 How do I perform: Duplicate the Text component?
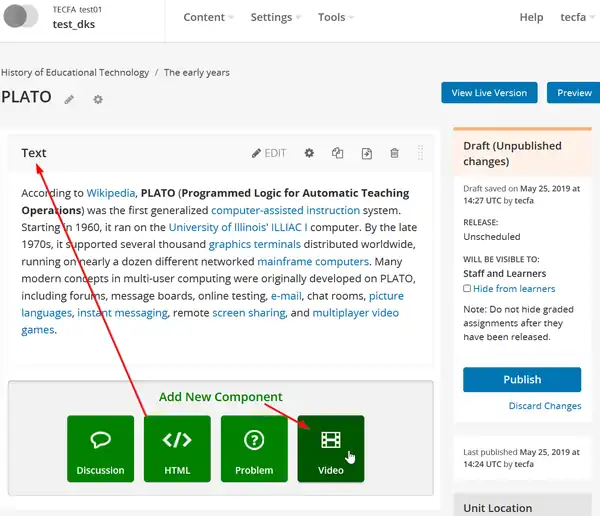[338, 153]
